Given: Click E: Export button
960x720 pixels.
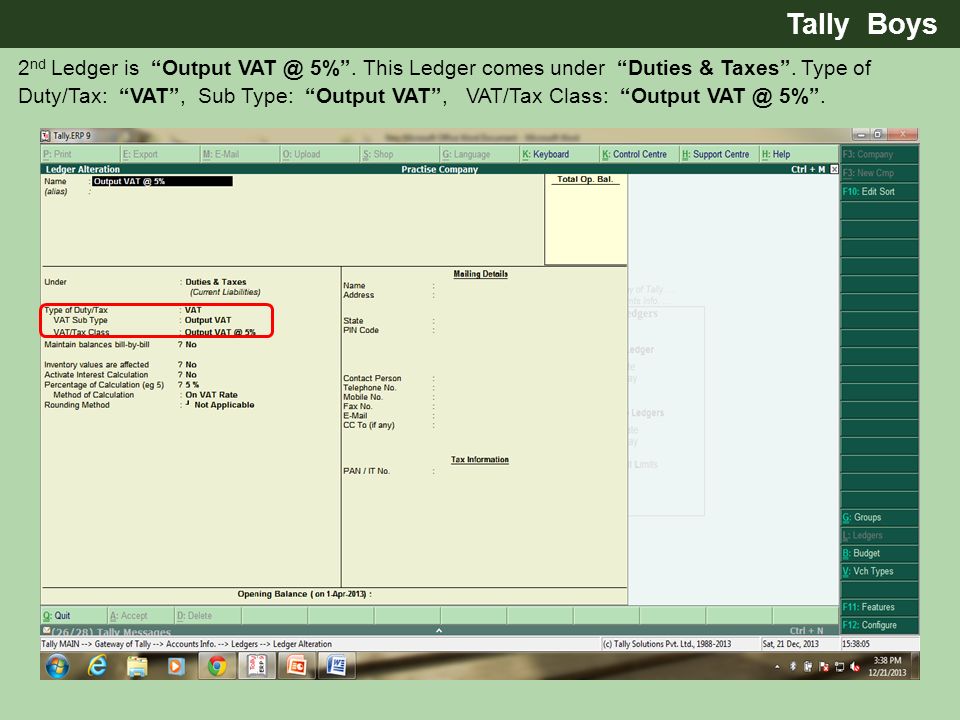Looking at the screenshot, I should [x=160, y=154].
